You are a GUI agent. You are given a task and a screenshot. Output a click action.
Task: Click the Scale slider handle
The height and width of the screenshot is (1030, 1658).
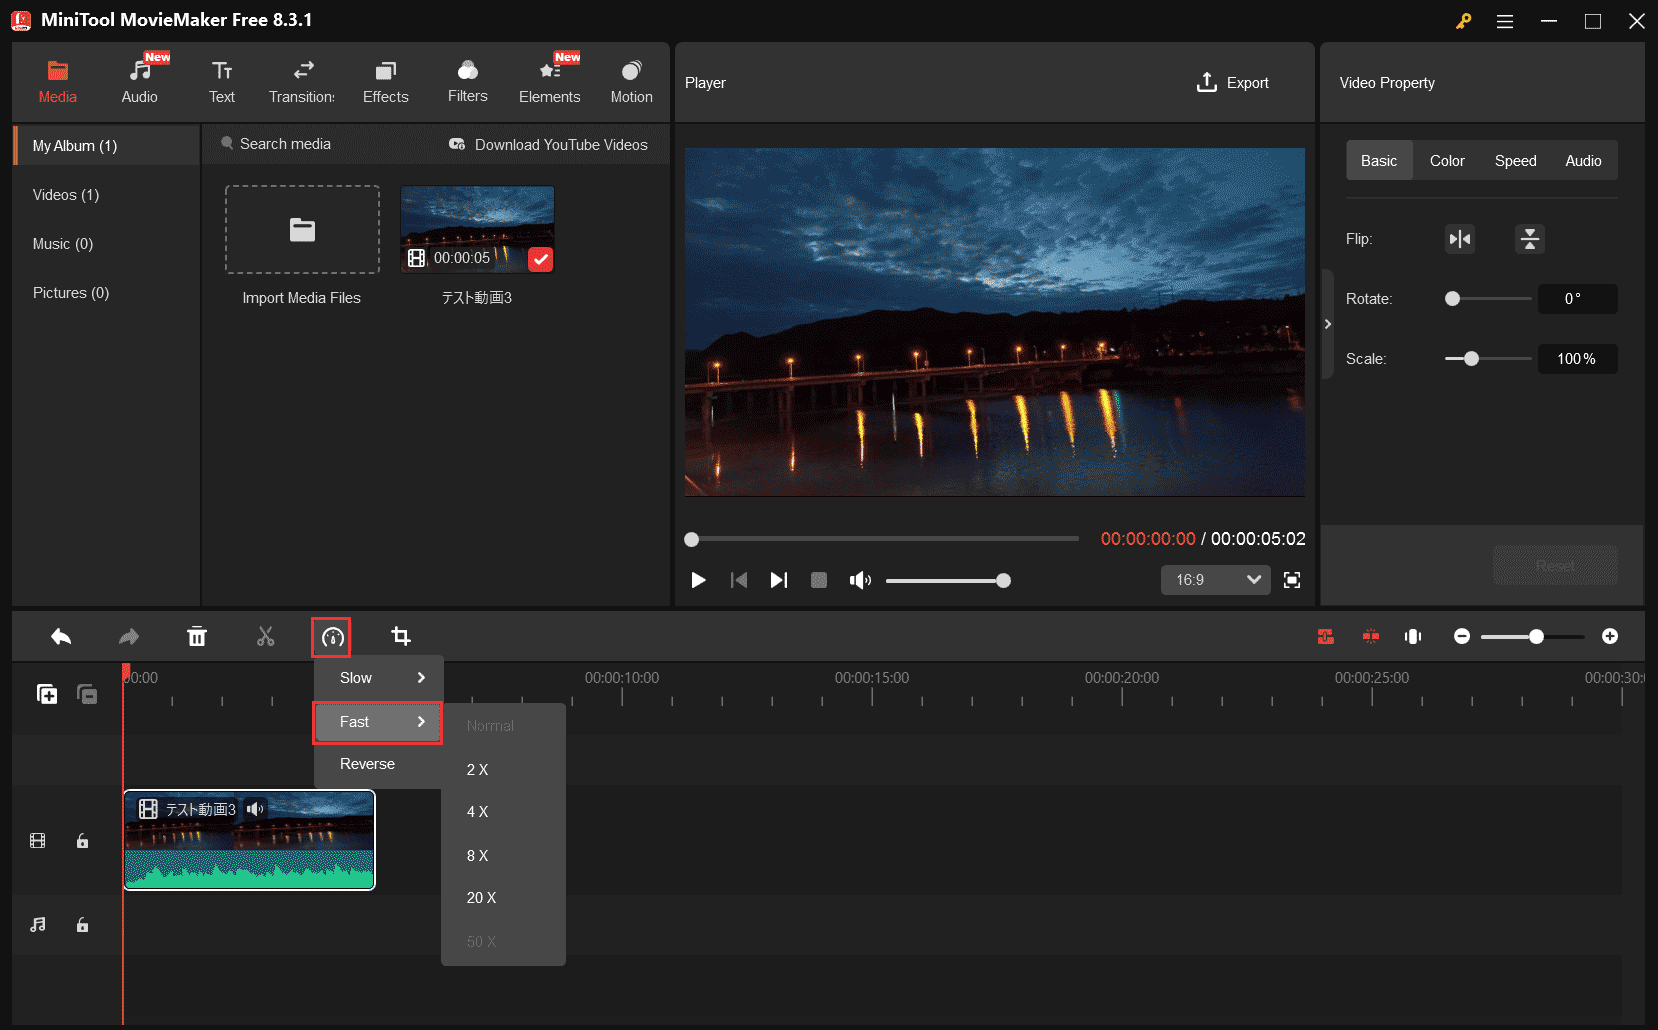[x=1471, y=359]
